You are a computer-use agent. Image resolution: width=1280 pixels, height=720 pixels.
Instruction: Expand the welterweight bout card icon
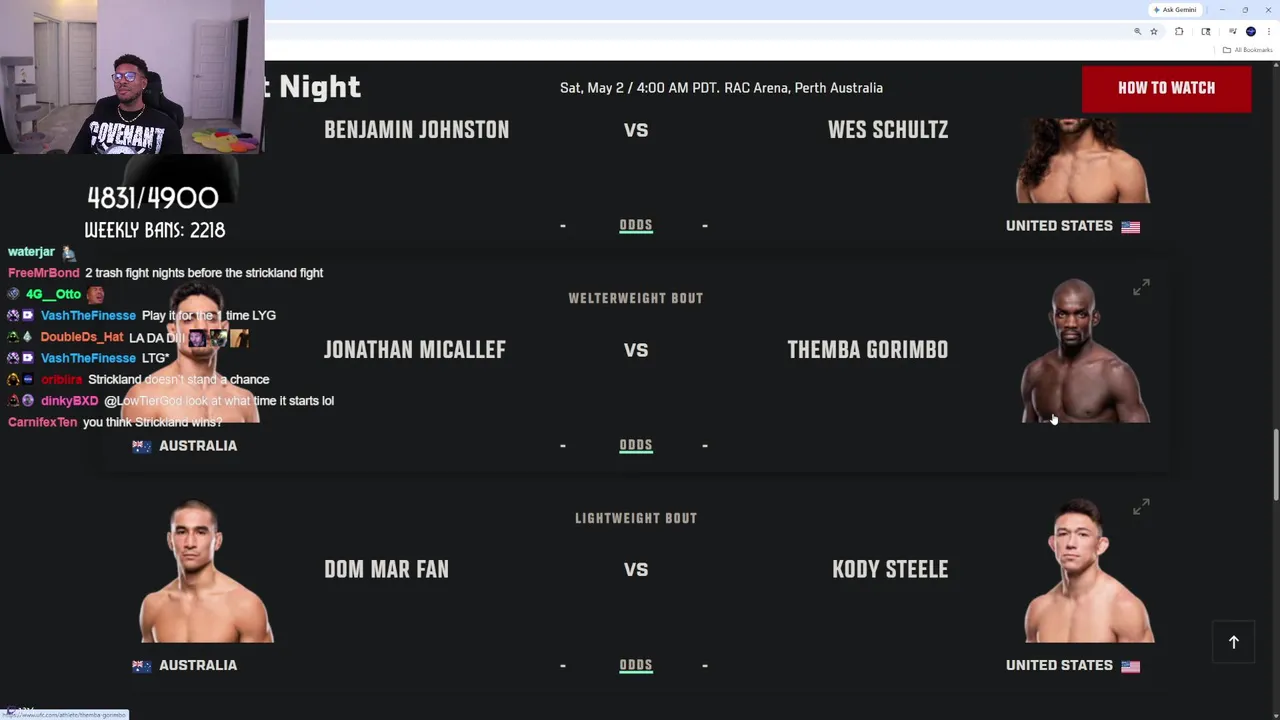[x=1141, y=288]
